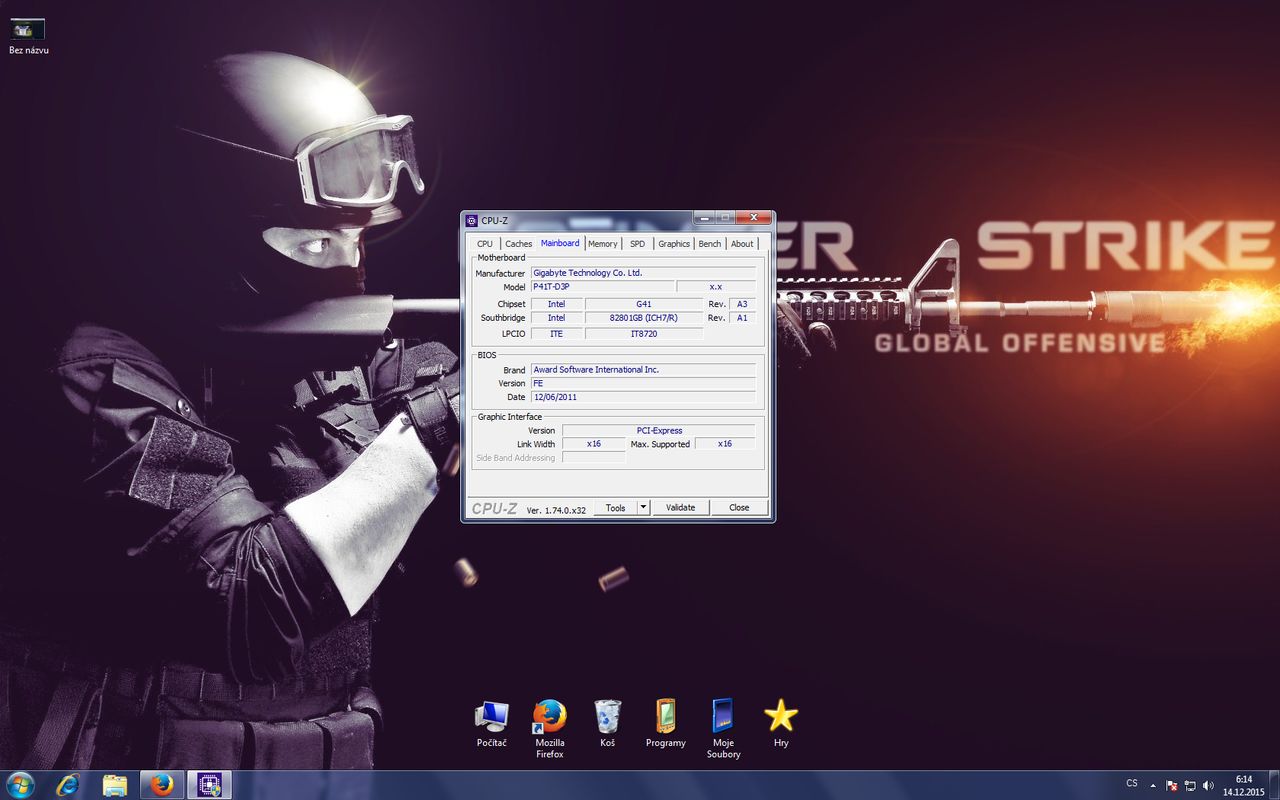Click the Model field P41T-D3P
The height and width of the screenshot is (800, 1280).
pos(601,286)
